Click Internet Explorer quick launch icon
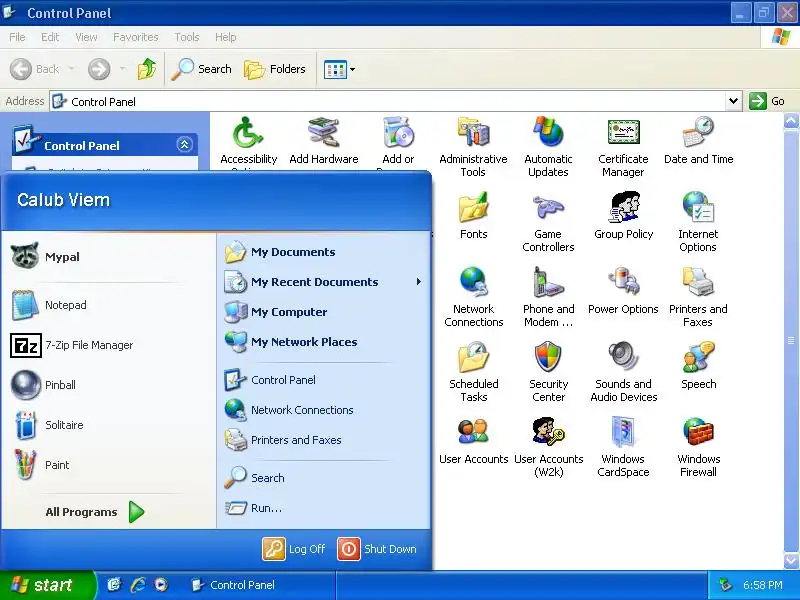800x600 pixels. point(138,585)
